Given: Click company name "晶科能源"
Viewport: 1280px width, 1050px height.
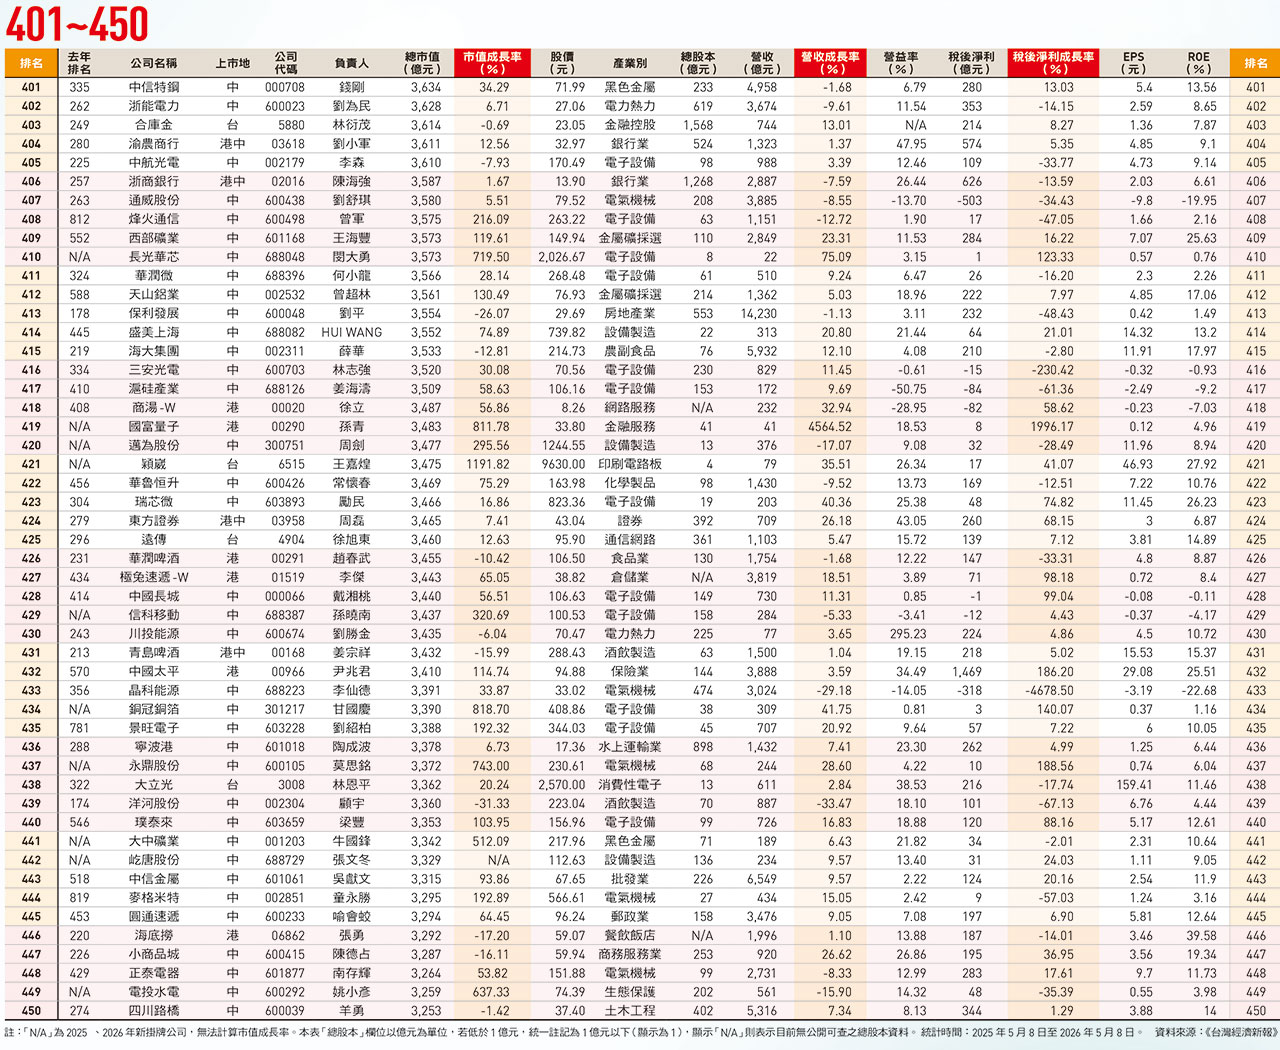Looking at the screenshot, I should 154,691.
